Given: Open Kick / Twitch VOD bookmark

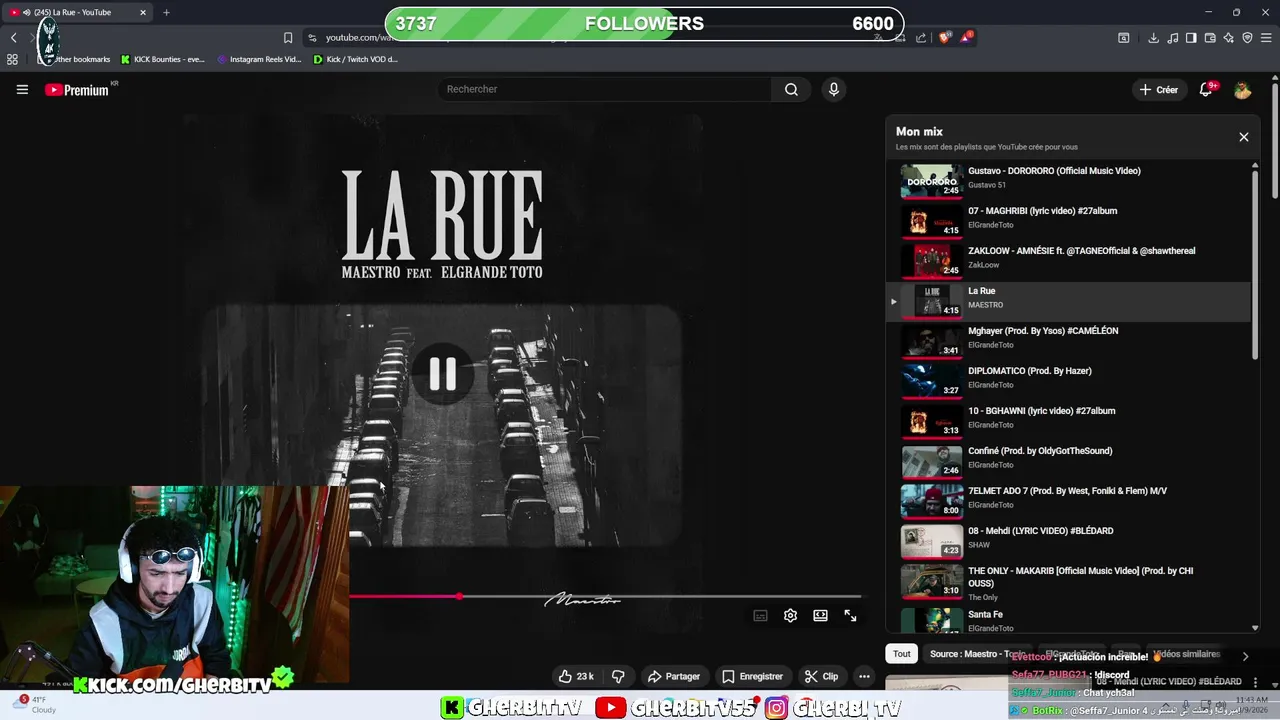Looking at the screenshot, I should pyautogui.click(x=355, y=59).
